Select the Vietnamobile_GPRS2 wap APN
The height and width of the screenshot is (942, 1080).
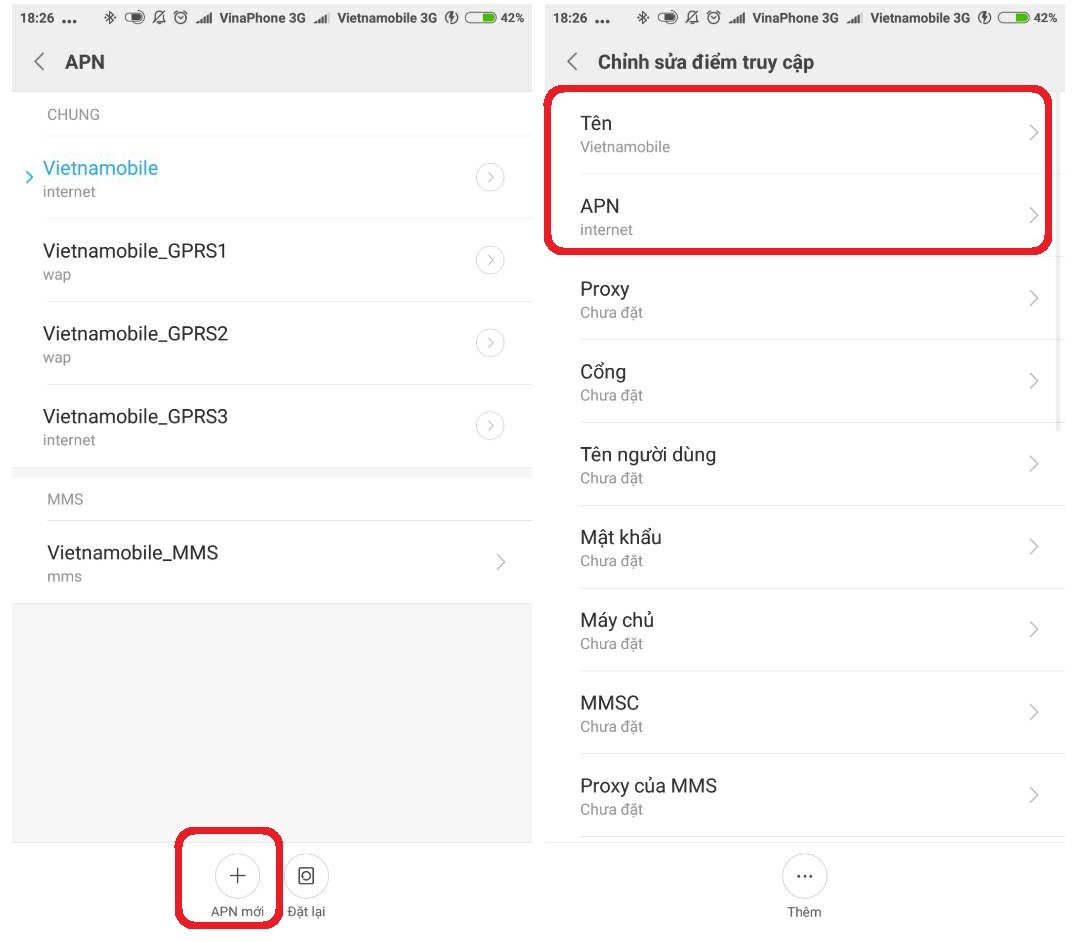tap(272, 343)
